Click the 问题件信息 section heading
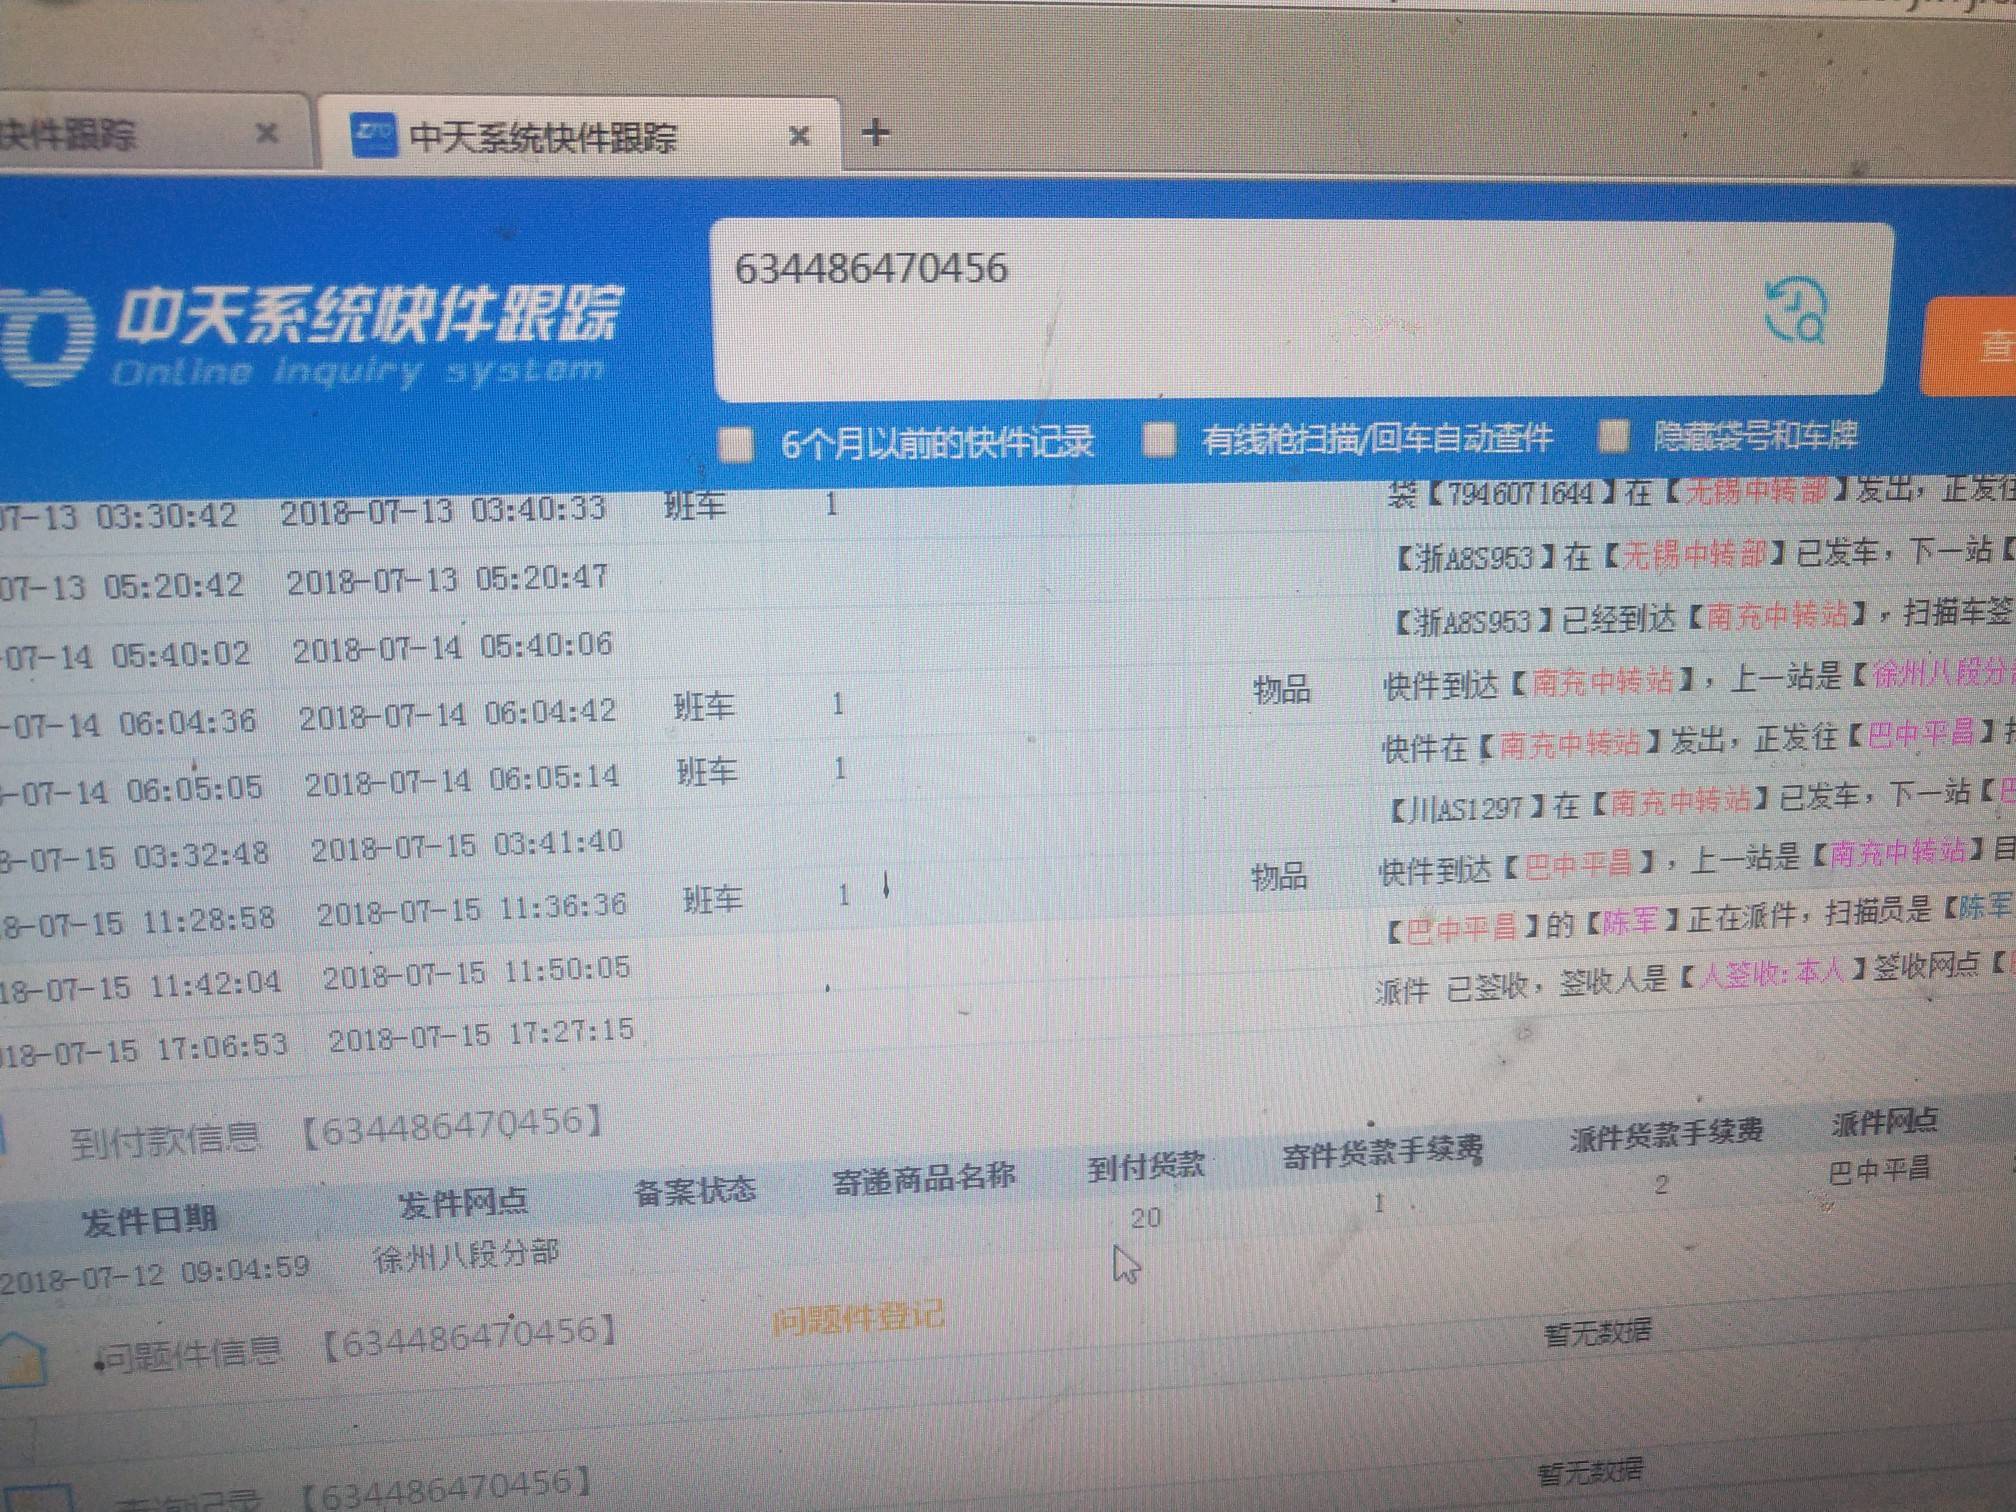Image resolution: width=2016 pixels, height=1512 pixels. coord(190,1355)
